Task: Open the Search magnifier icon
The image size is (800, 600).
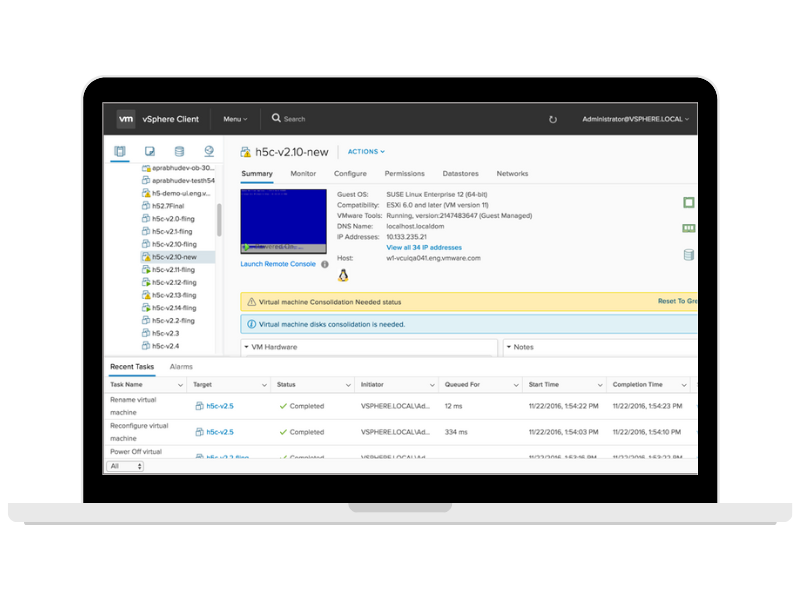Action: (276, 118)
